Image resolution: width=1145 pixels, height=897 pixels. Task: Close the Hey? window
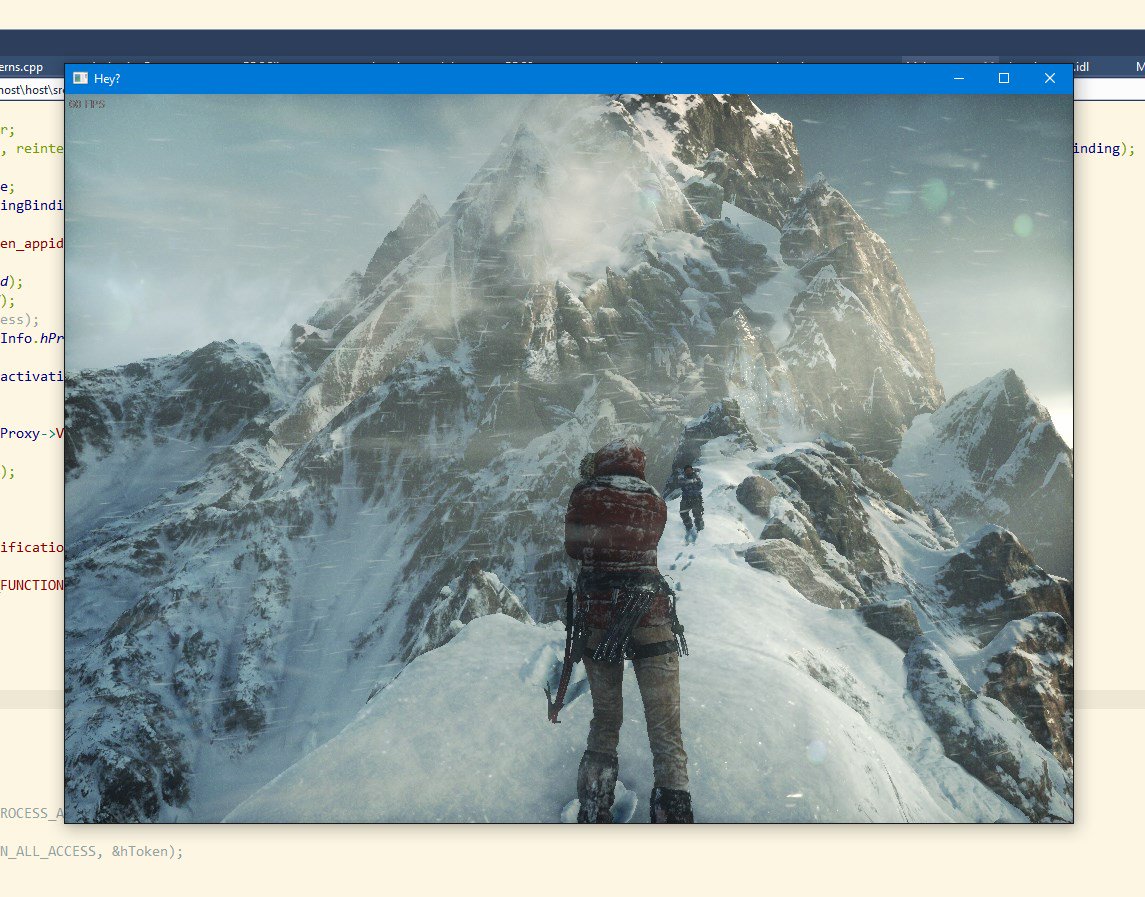pyautogui.click(x=1050, y=78)
